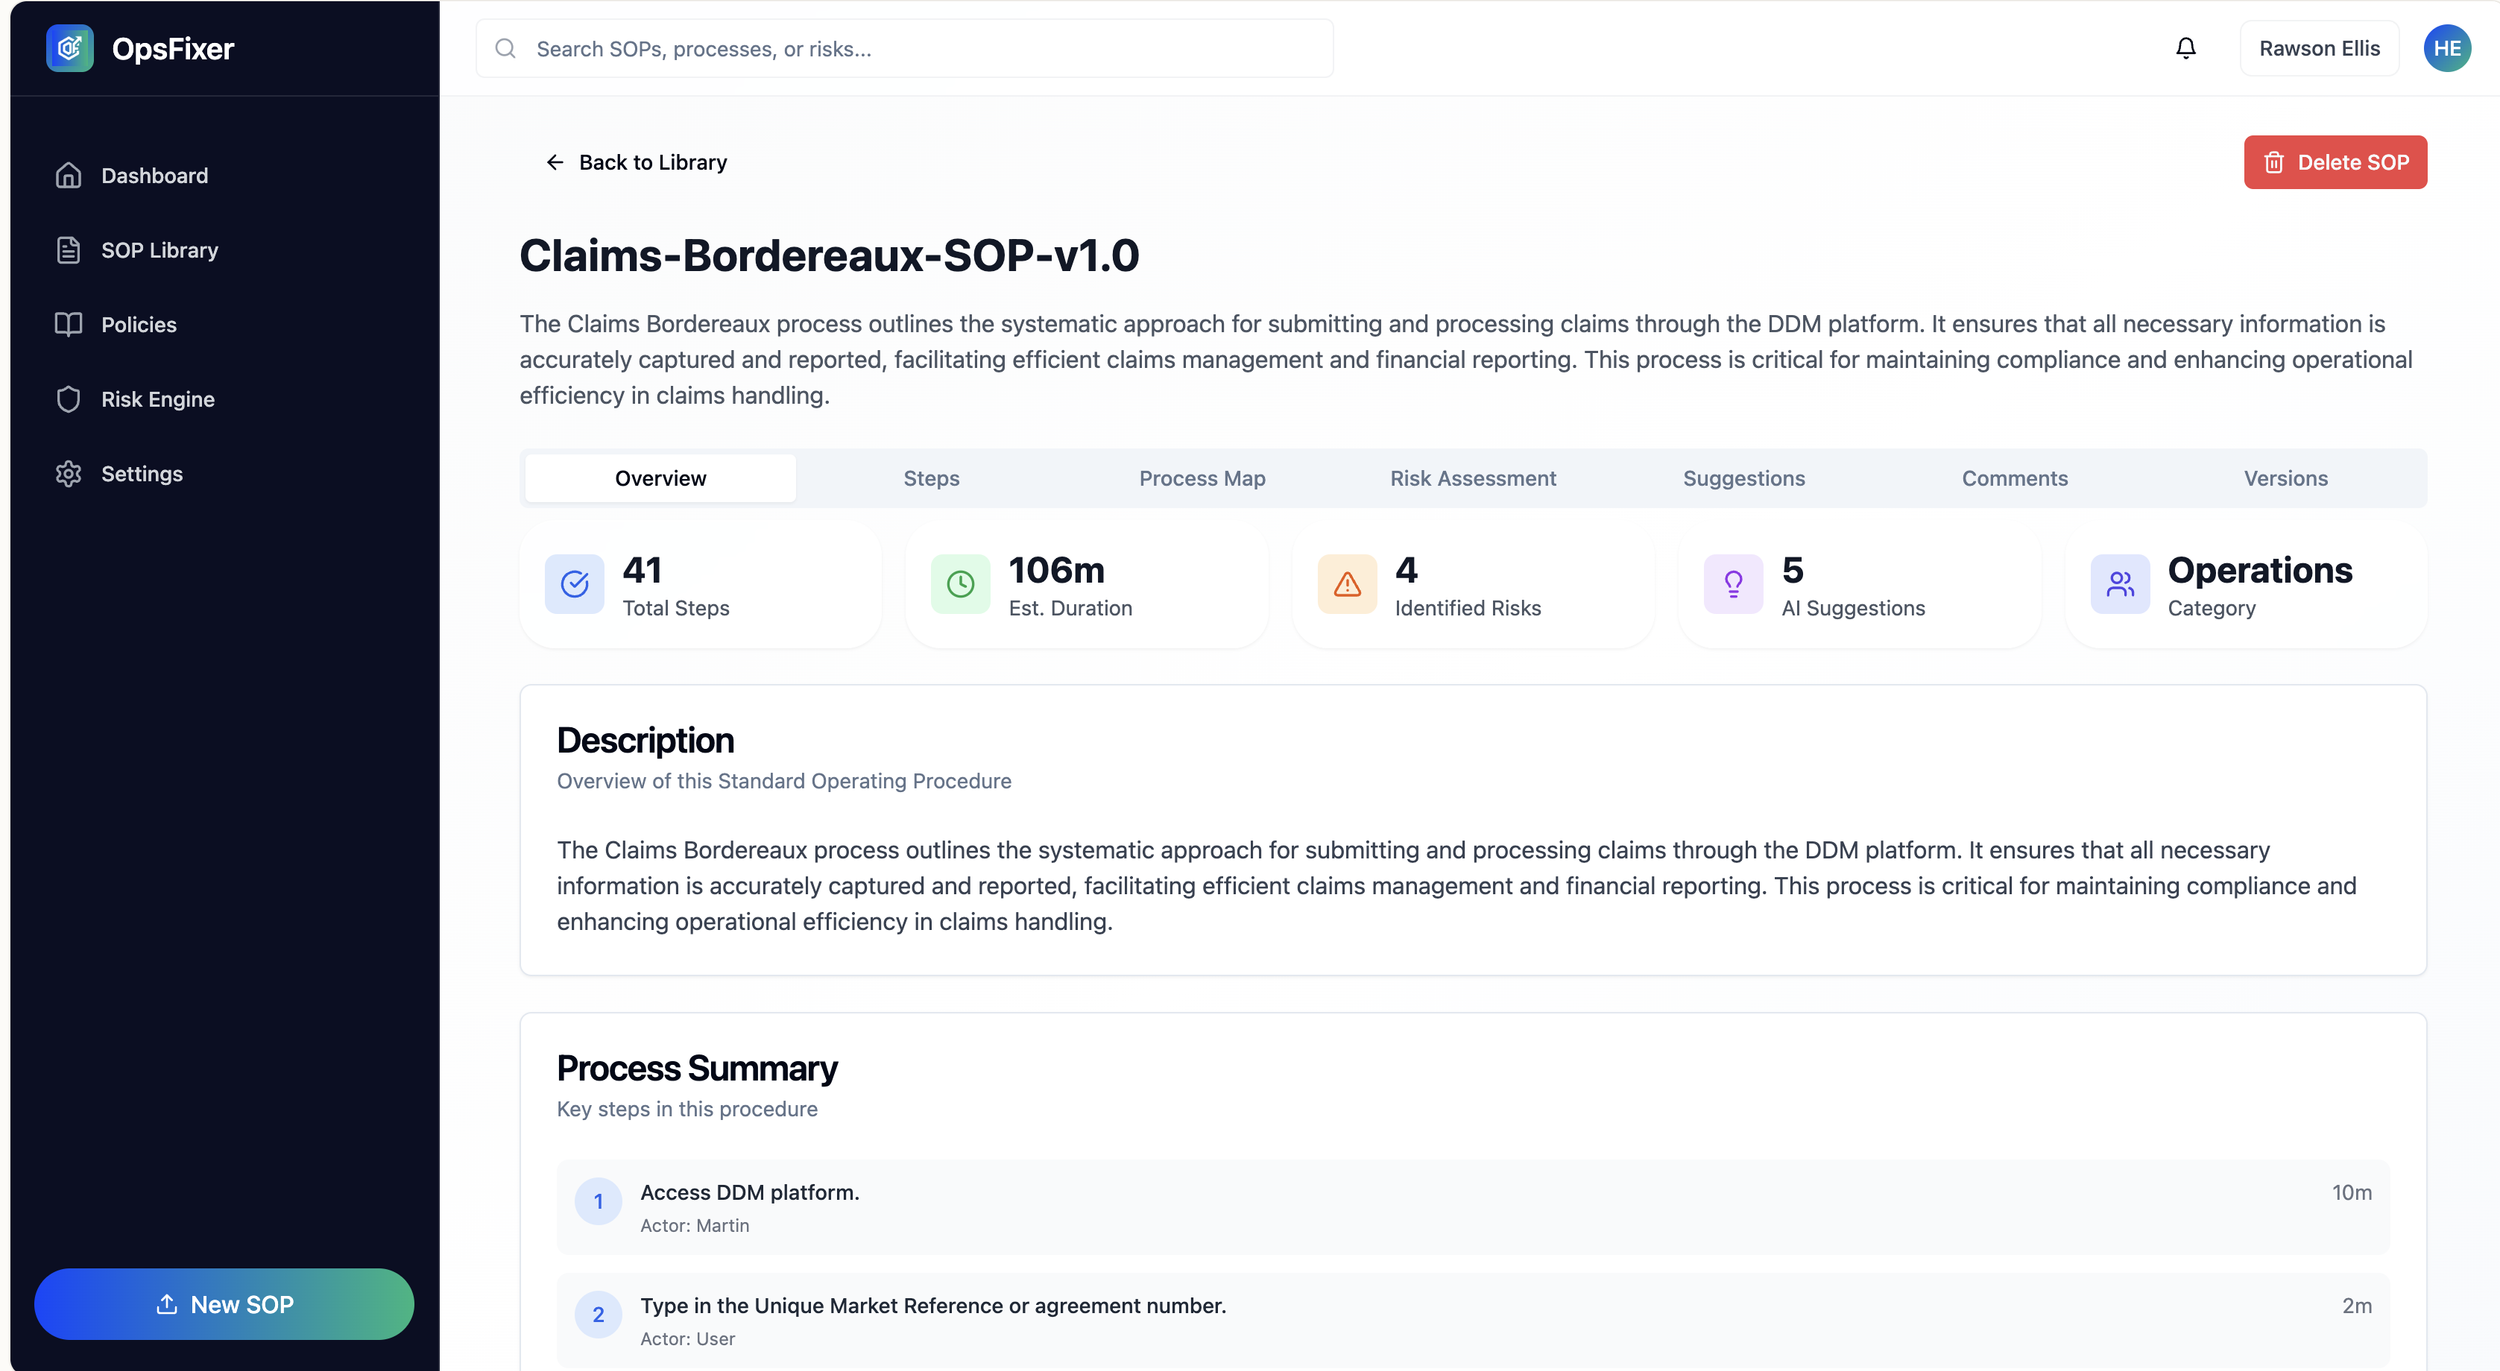Click the Operations category people icon
The image size is (2500, 1371).
point(2119,584)
